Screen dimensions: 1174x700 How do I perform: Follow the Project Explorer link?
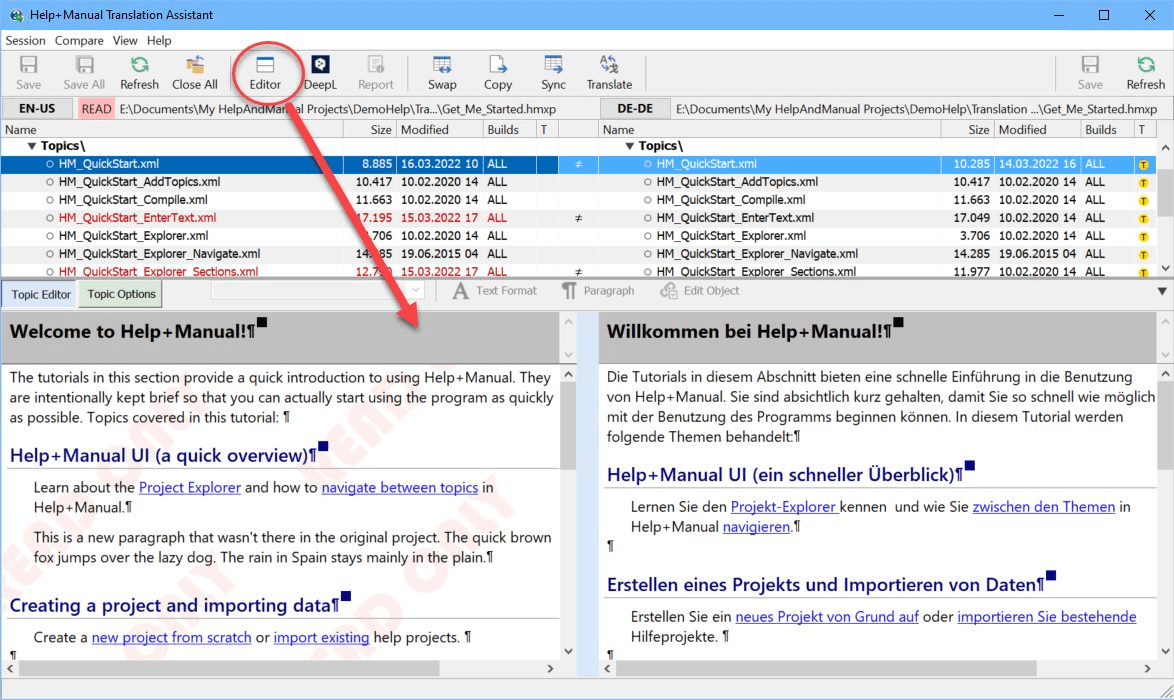coord(190,487)
